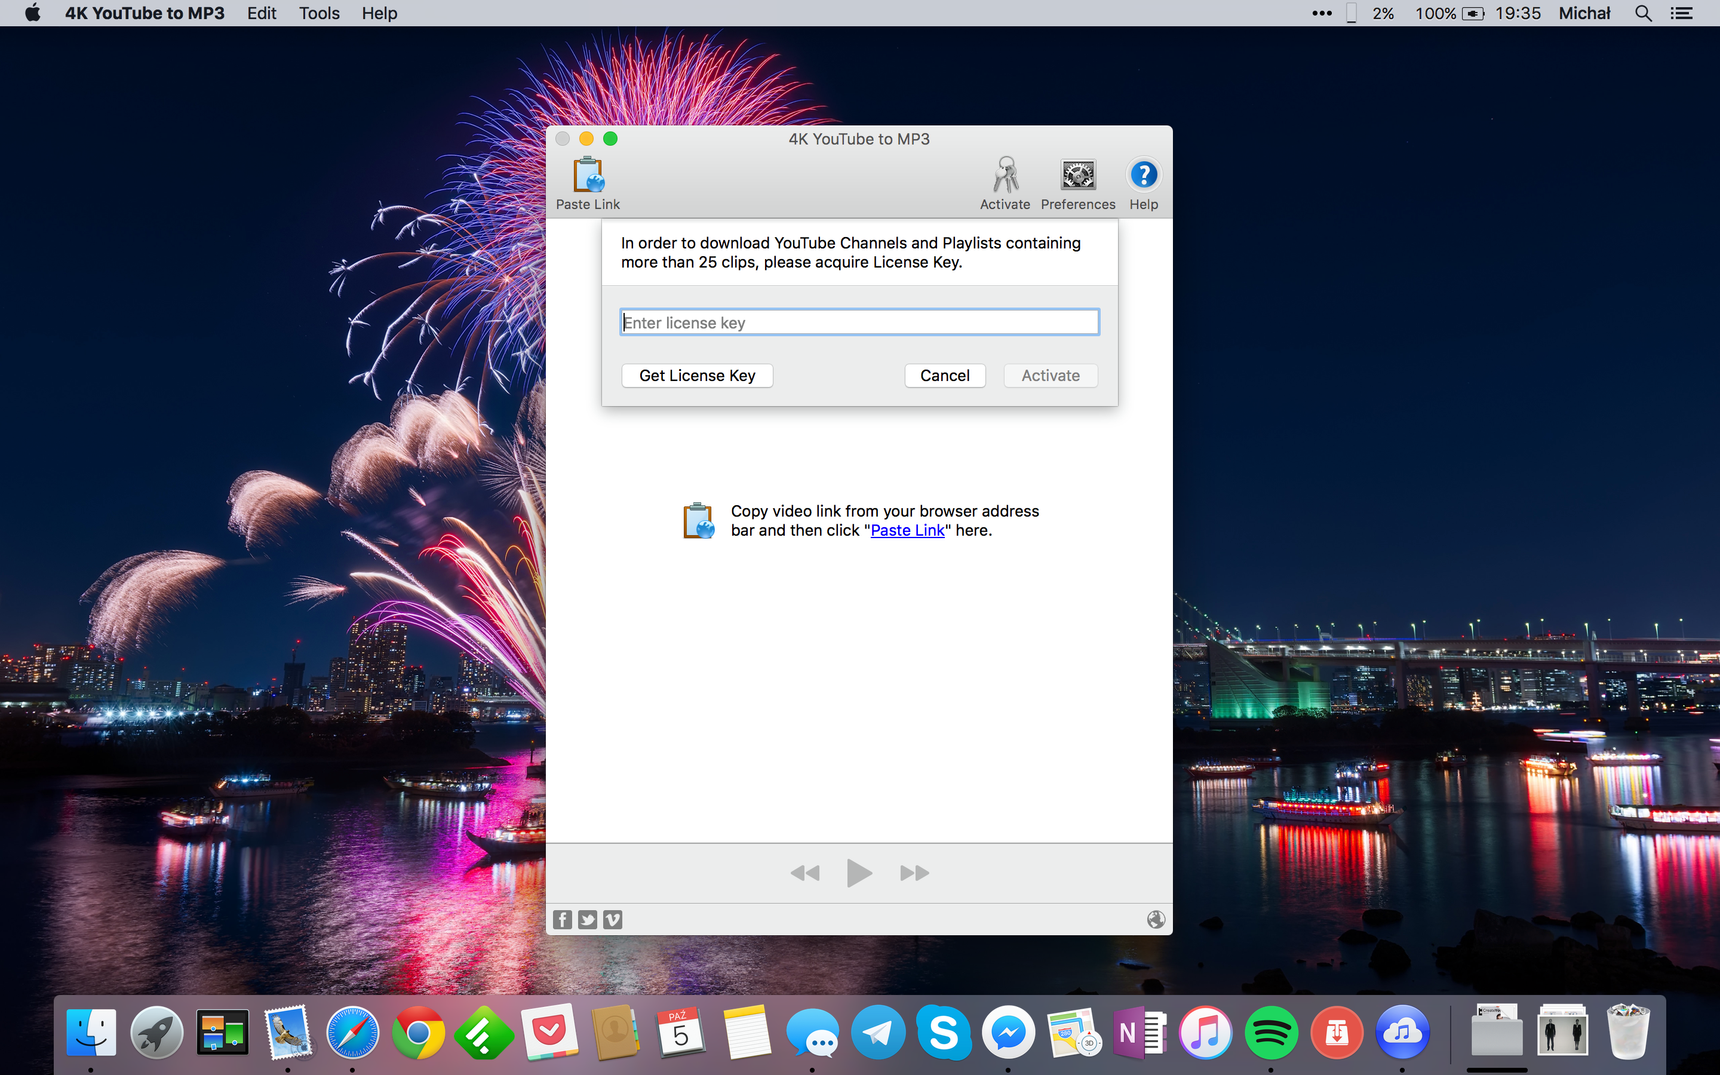Open Launchpad rocket in the Dock

click(x=157, y=1033)
